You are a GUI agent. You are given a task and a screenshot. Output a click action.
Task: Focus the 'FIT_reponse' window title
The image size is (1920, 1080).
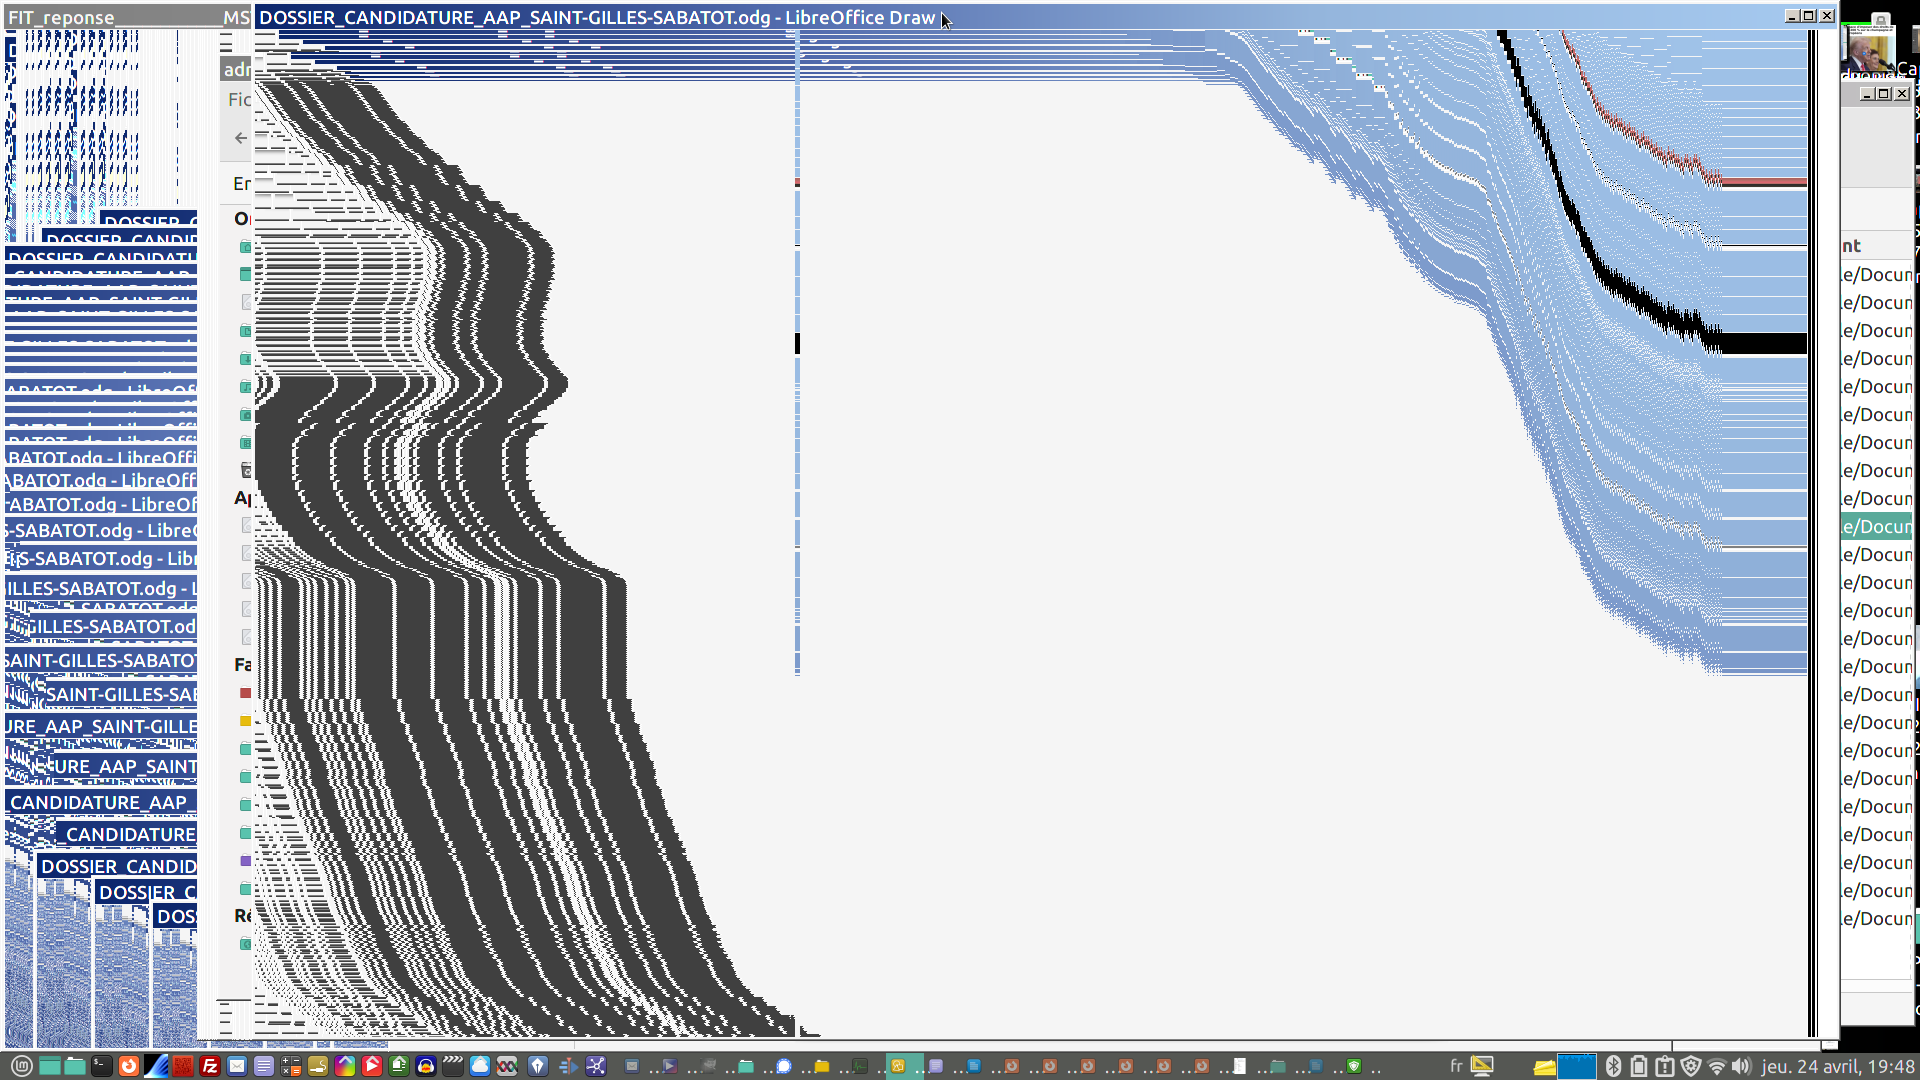tap(62, 17)
